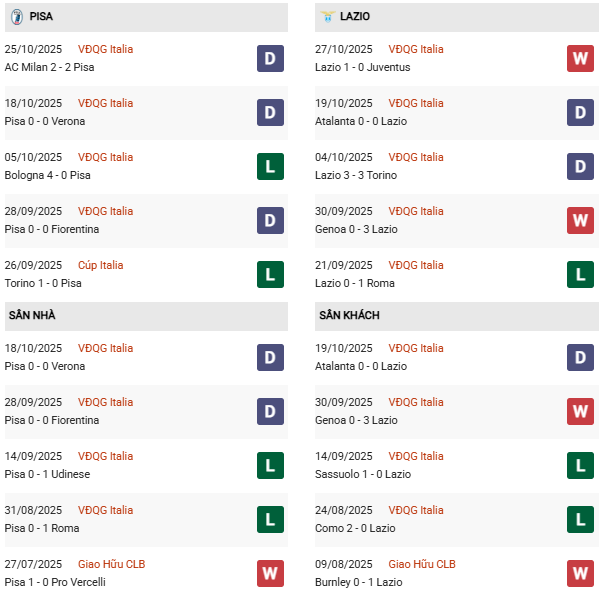Open Giao Hữu CLB link for Pisa - Pro Vercelli
Screen dimensions: 600x595
[111, 564]
